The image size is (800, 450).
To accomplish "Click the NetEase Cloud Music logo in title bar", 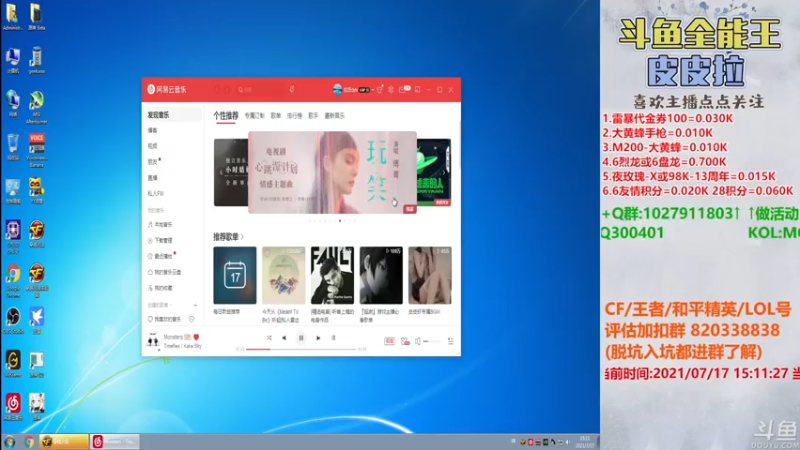I will click(x=167, y=89).
